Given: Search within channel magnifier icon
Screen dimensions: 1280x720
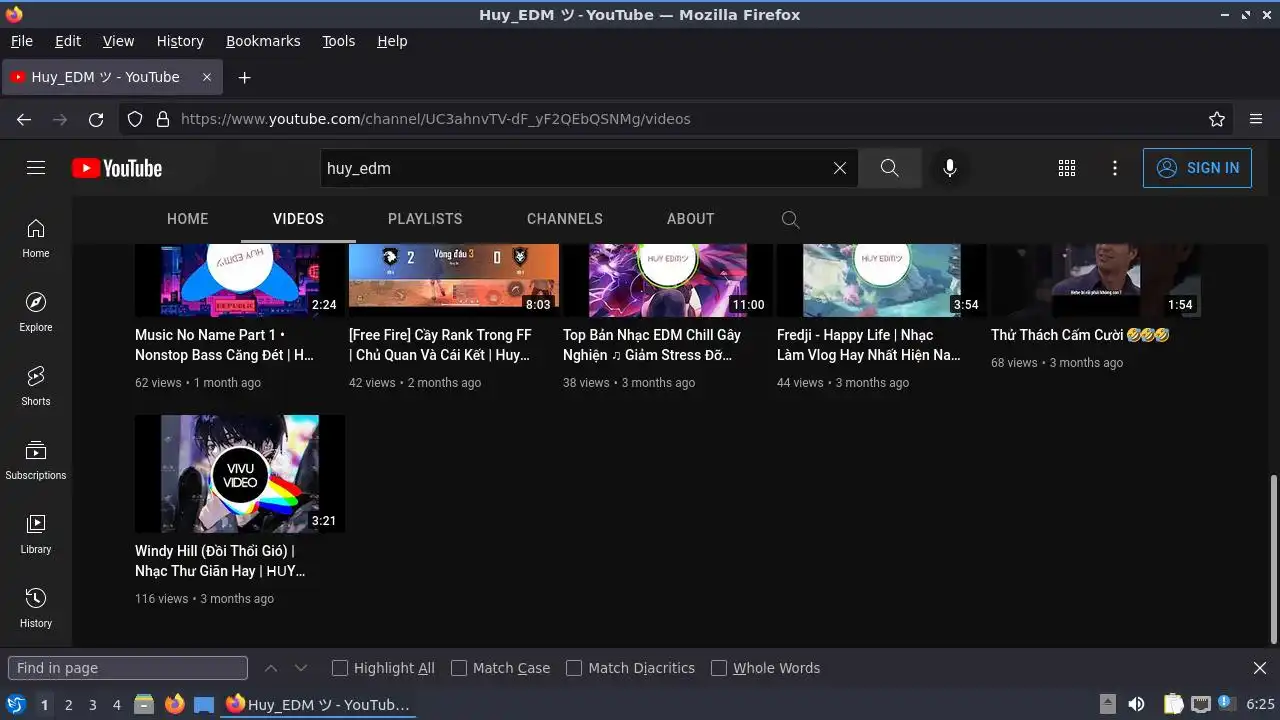Looking at the screenshot, I should (790, 219).
